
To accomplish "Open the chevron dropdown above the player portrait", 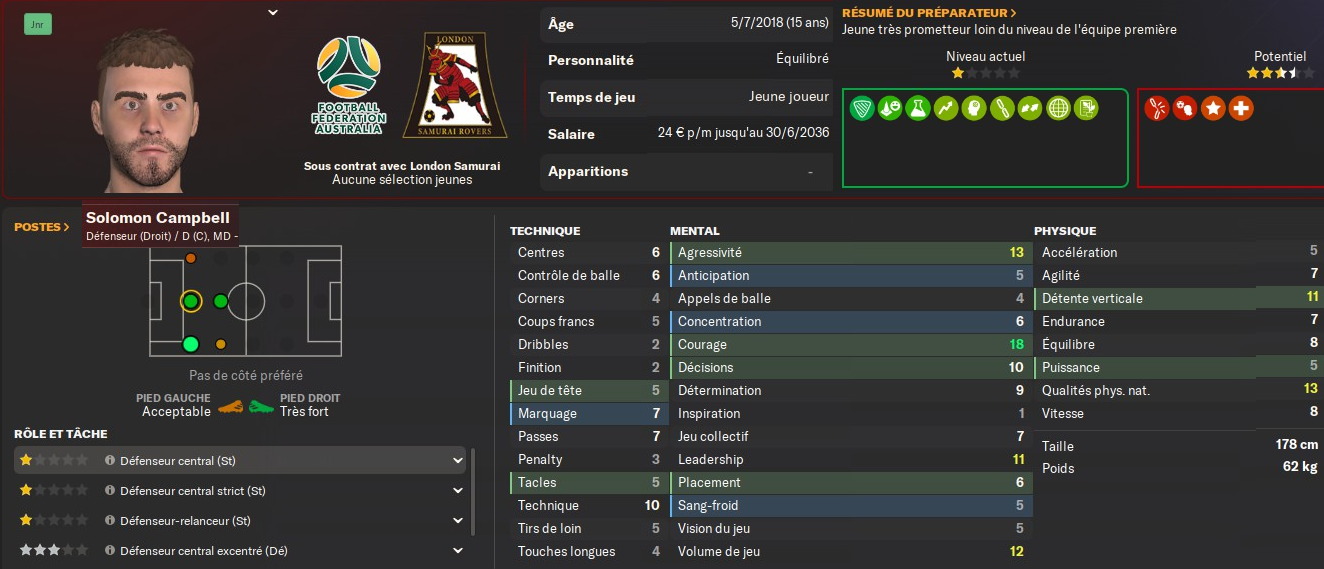I will coord(273,13).
